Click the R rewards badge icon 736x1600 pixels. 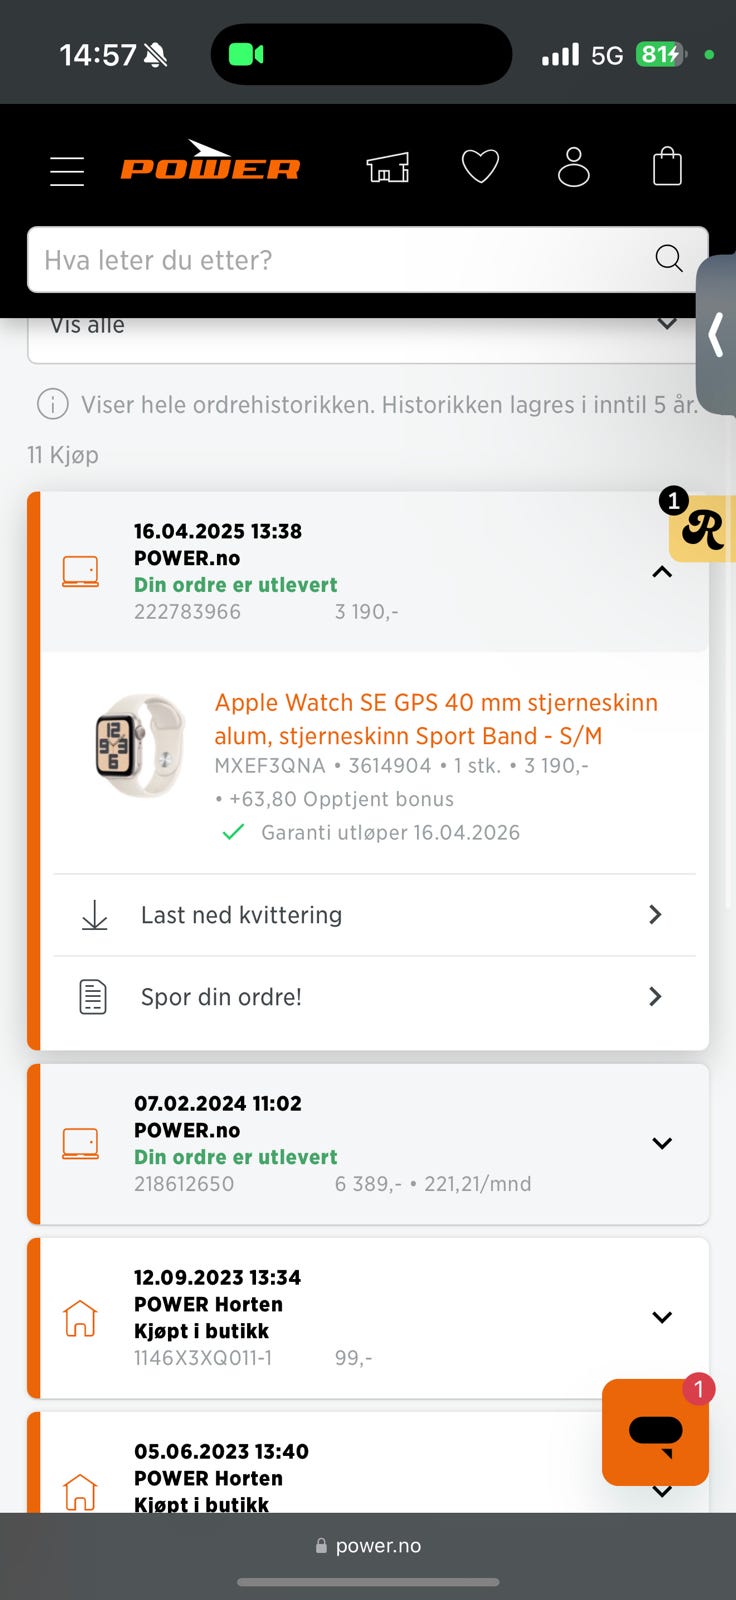pyautogui.click(x=702, y=528)
